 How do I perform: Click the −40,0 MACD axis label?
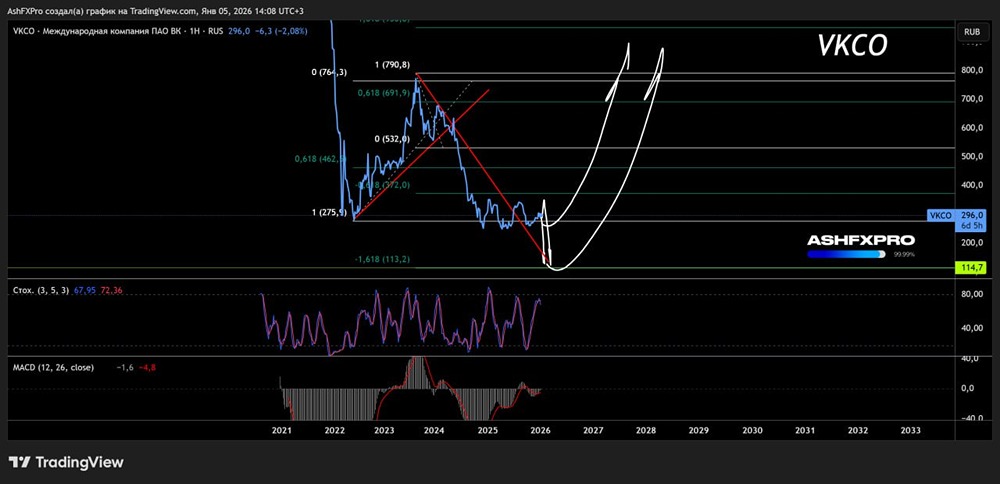pos(970,418)
